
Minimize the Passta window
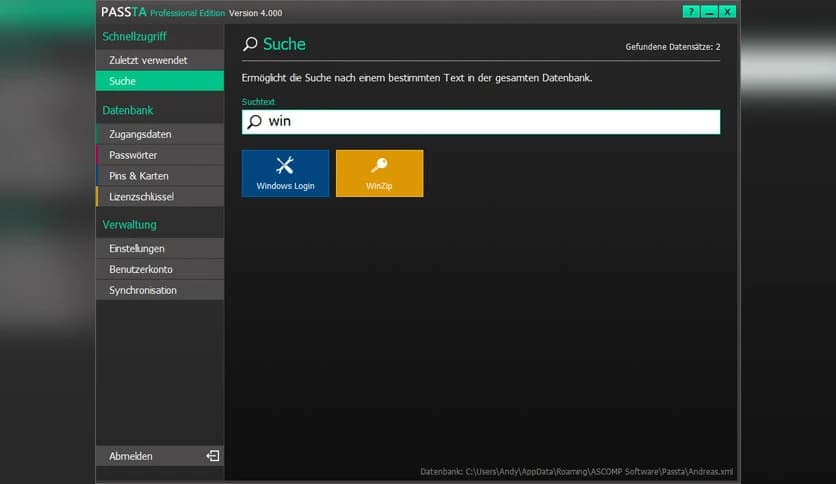709,12
